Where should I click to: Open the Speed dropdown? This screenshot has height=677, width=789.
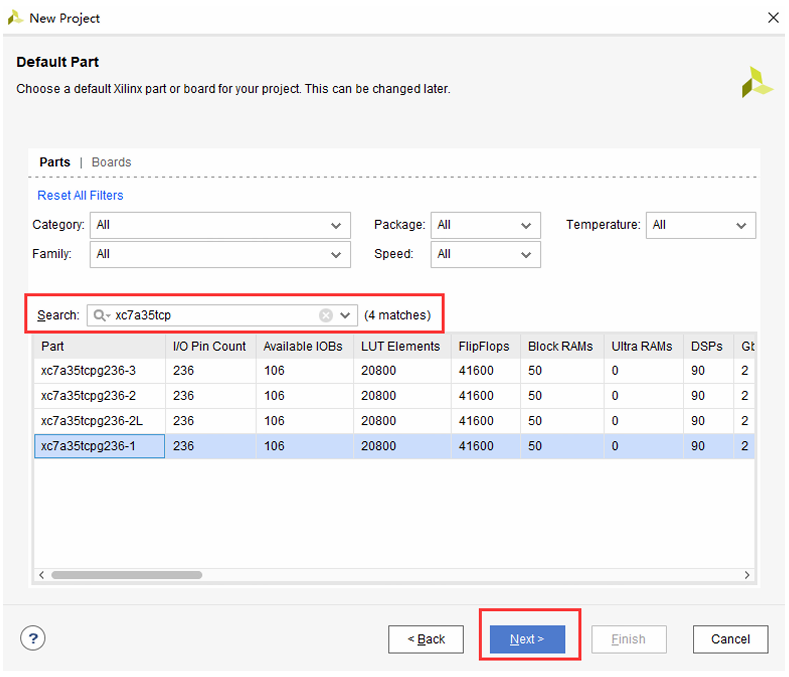[x=486, y=254]
